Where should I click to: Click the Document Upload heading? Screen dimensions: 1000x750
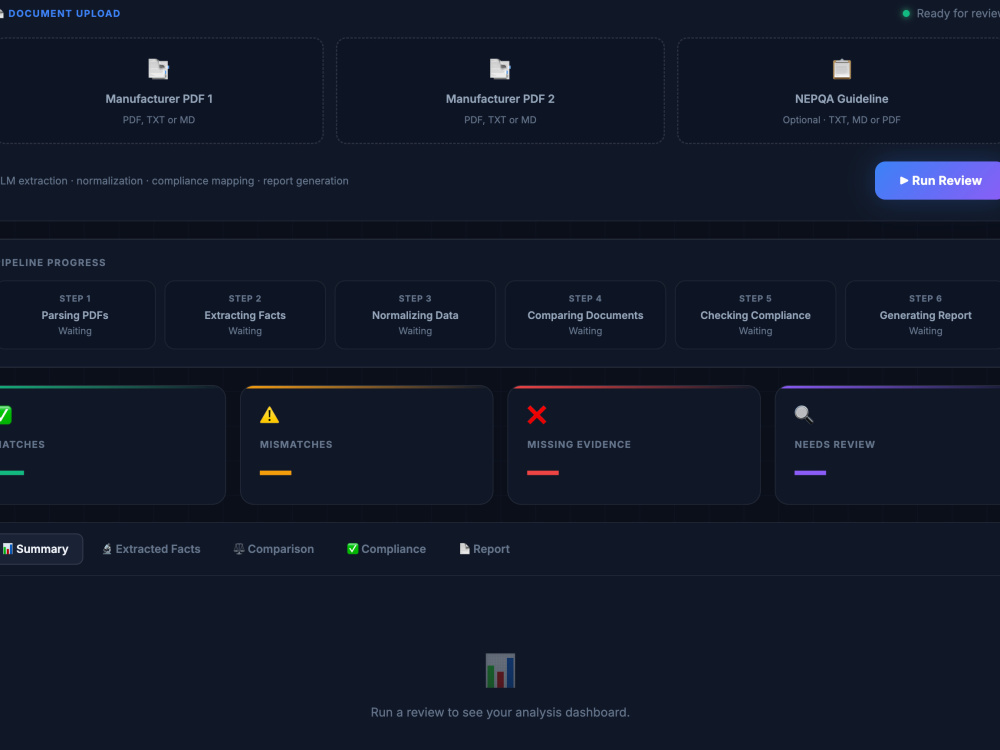point(64,13)
